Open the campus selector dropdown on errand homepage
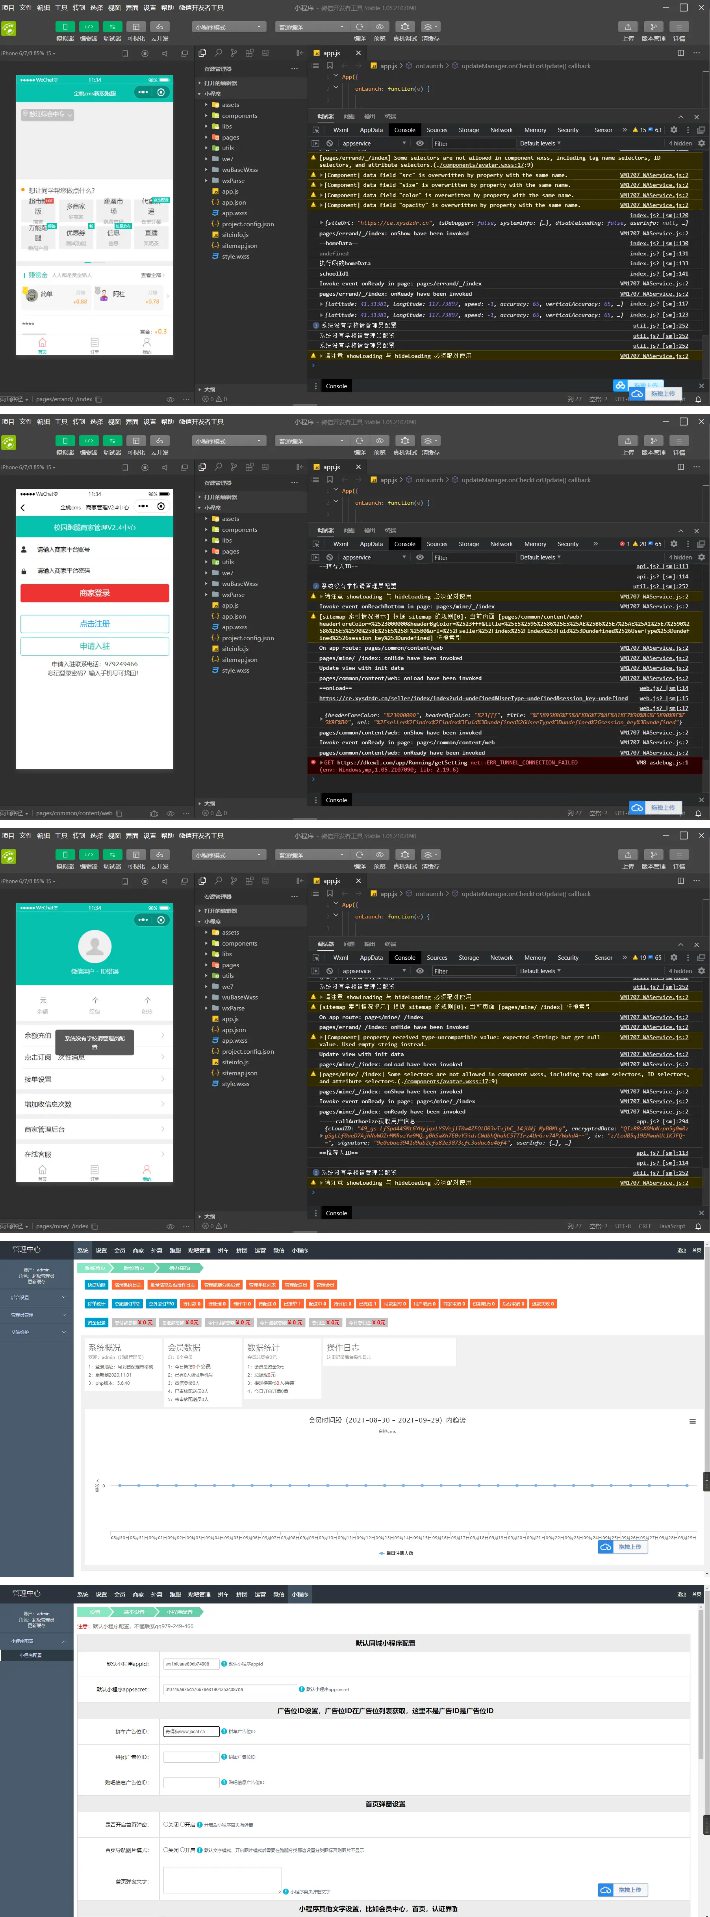The width and height of the screenshot is (710, 1917). pyautogui.click(x=47, y=114)
